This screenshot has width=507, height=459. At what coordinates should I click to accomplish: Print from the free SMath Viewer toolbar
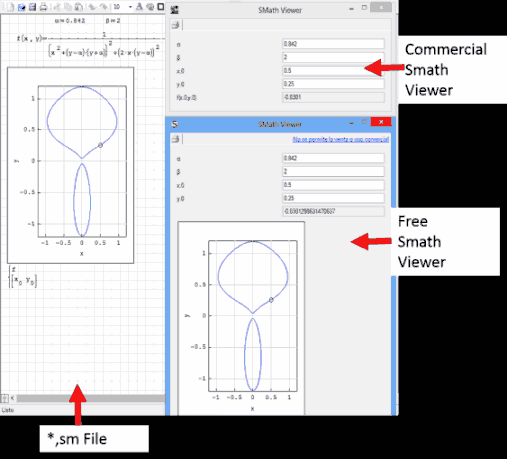(x=175, y=139)
